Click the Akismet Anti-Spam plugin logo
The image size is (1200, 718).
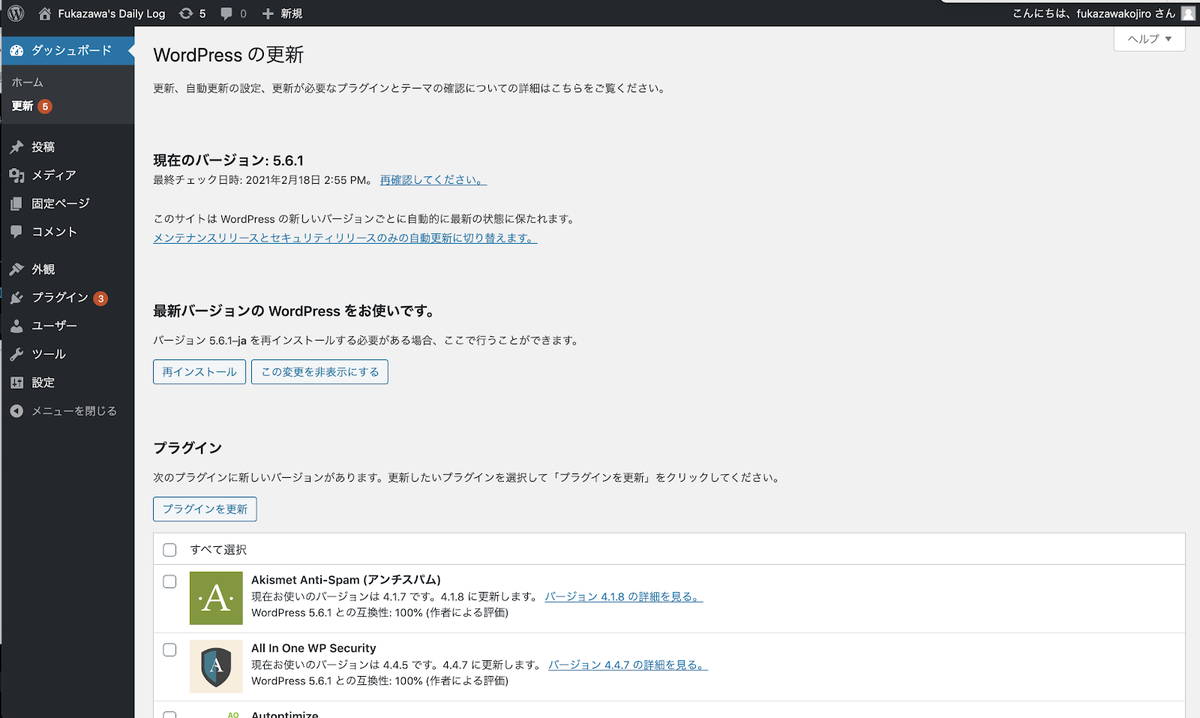click(x=216, y=598)
